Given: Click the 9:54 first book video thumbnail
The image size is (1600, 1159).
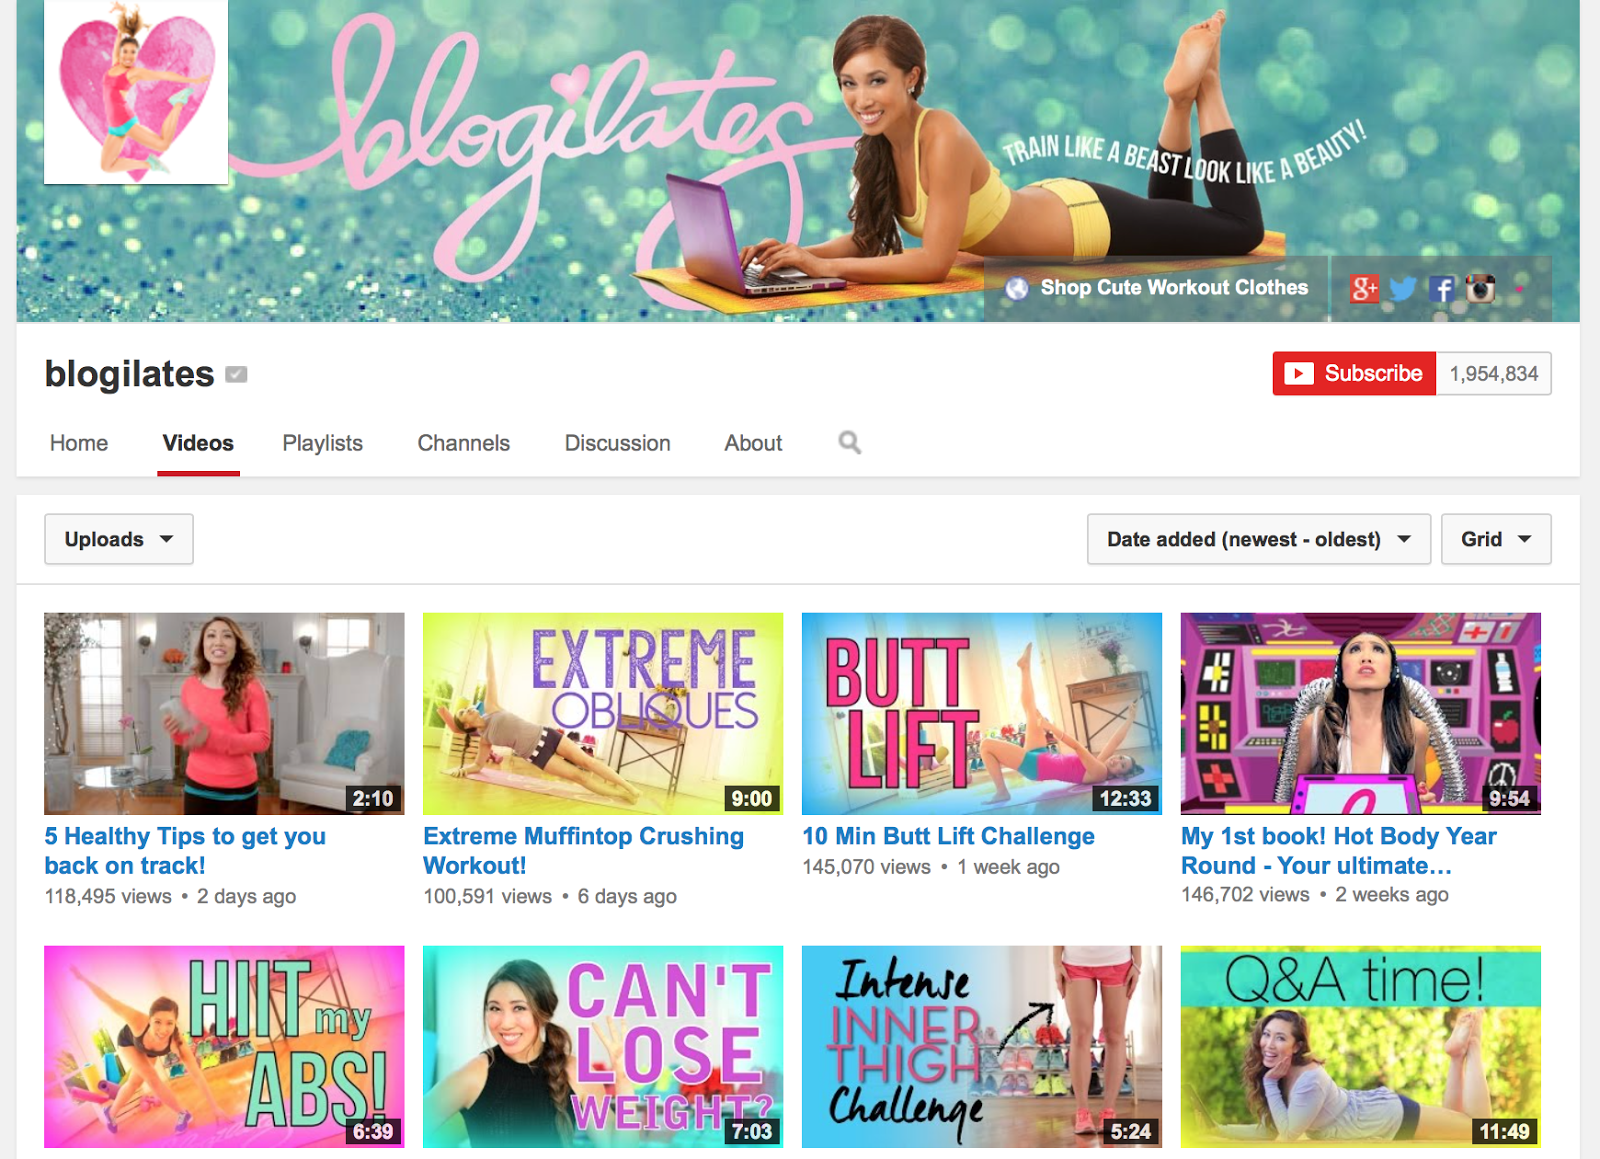Looking at the screenshot, I should 1361,714.
